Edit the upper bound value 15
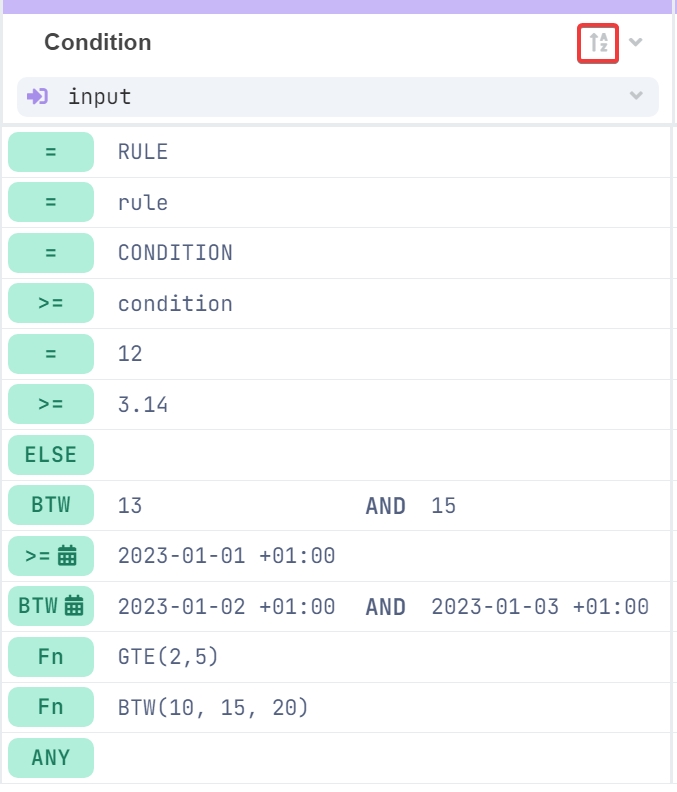Viewport: 677px width, 792px height. tap(444, 506)
